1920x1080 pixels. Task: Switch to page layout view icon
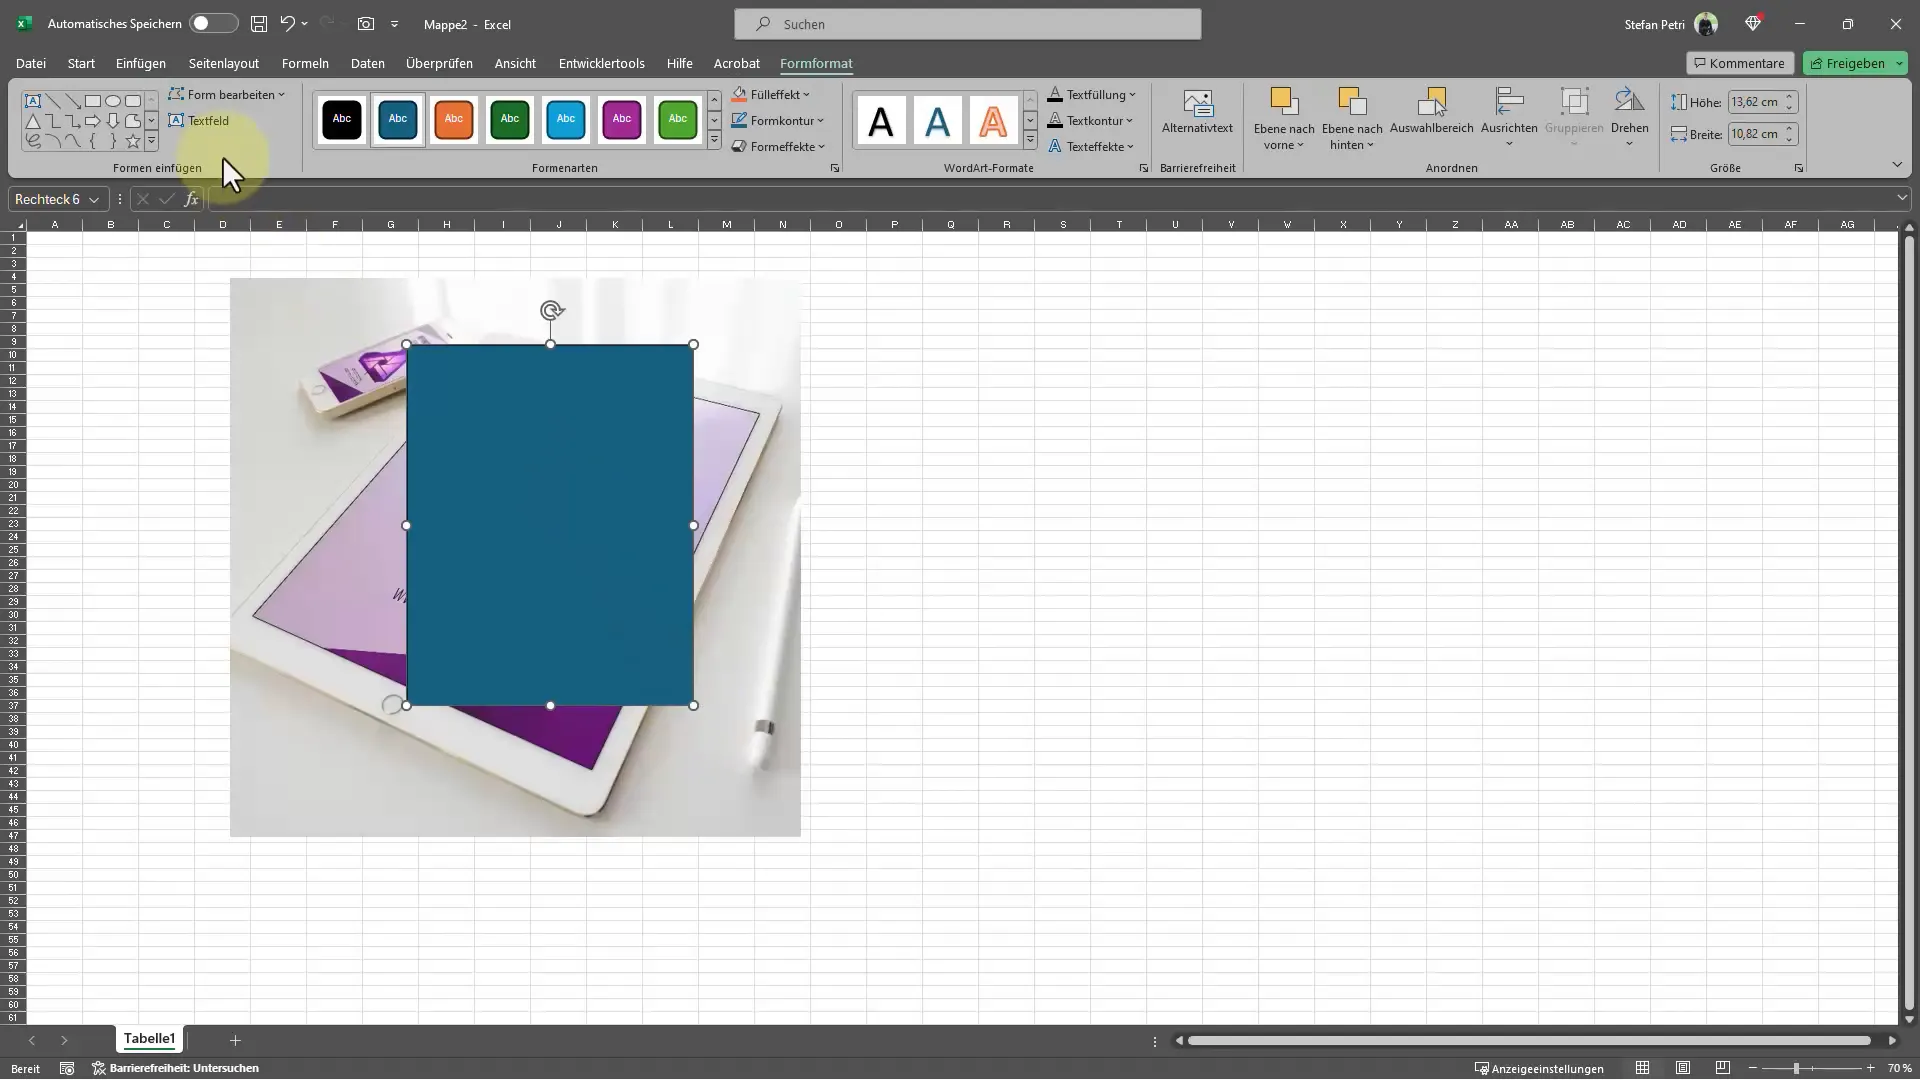(x=1683, y=1068)
